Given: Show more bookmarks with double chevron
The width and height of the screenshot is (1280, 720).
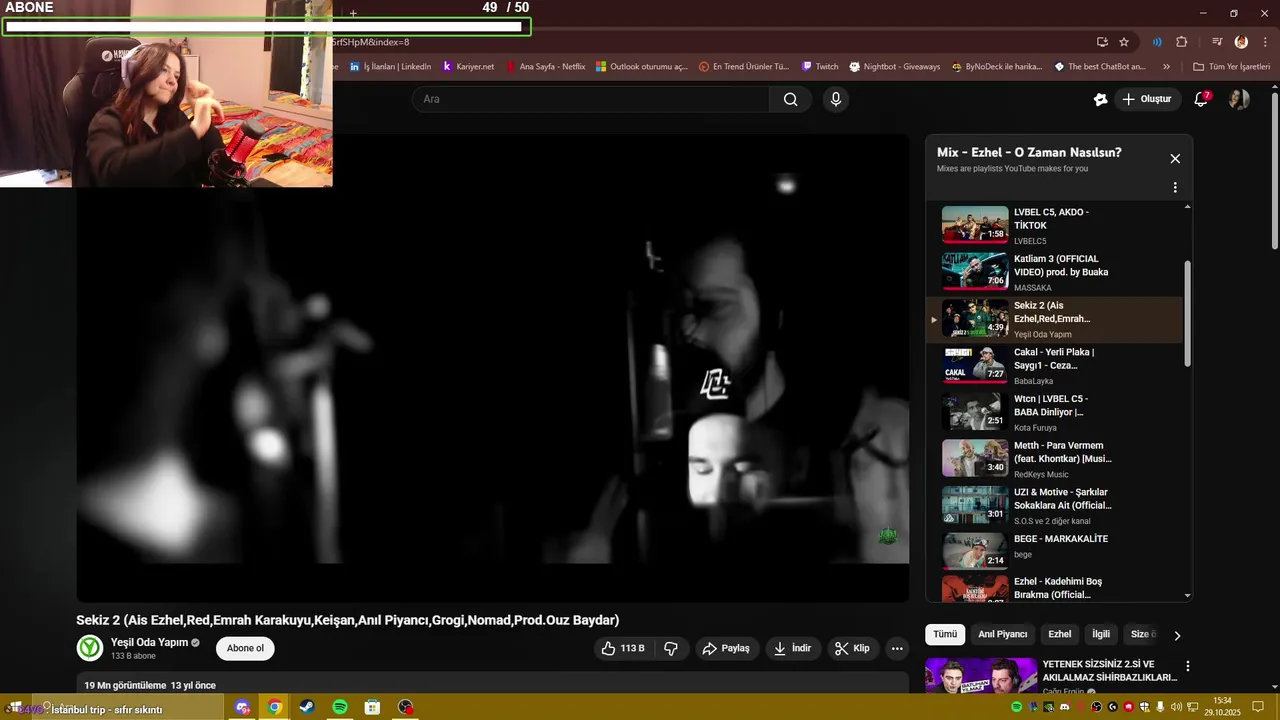Looking at the screenshot, I should point(1166,67).
